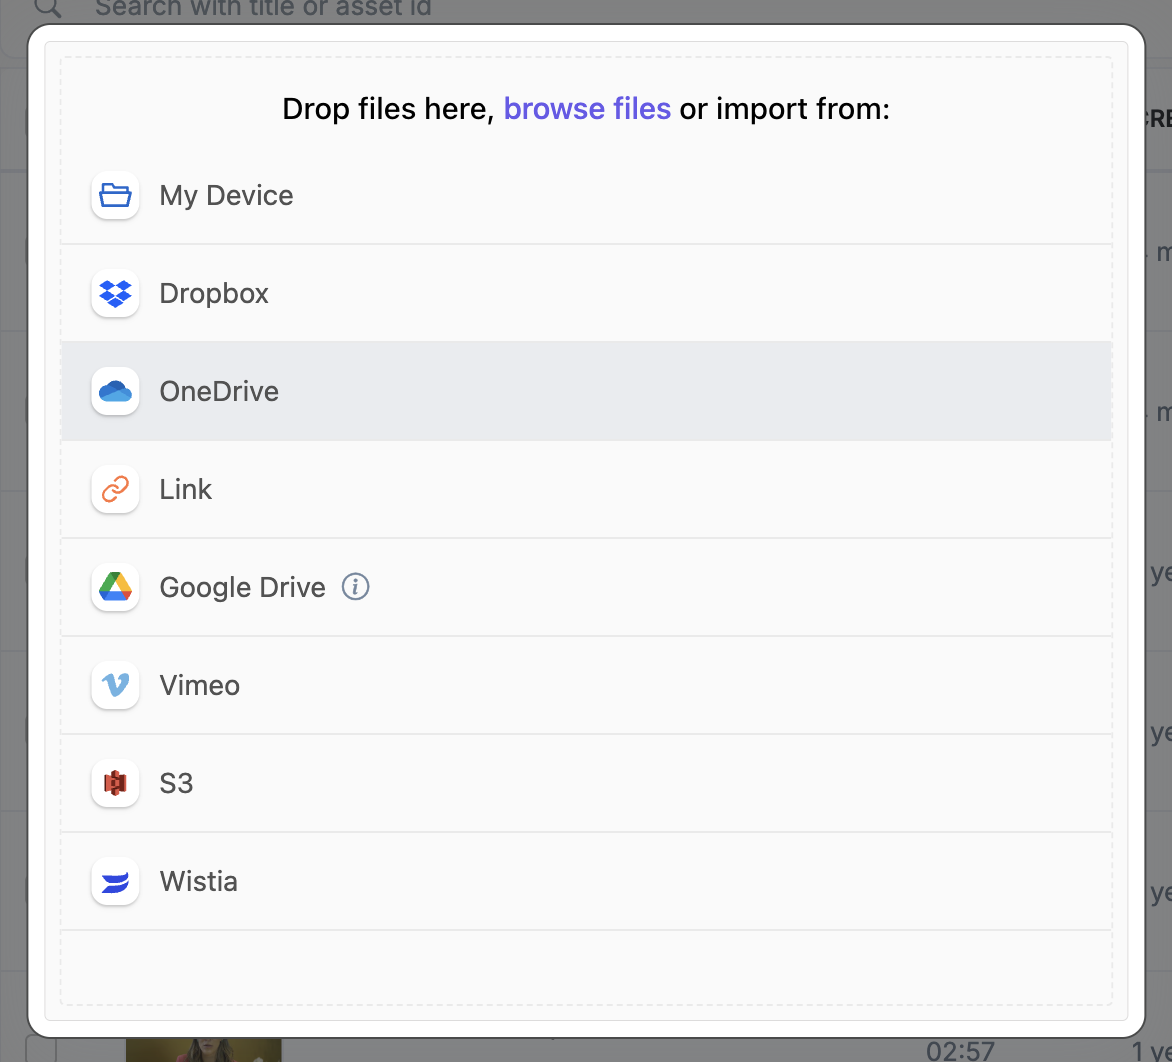Click the Vimeo logo icon
The width and height of the screenshot is (1172, 1062).
[115, 685]
